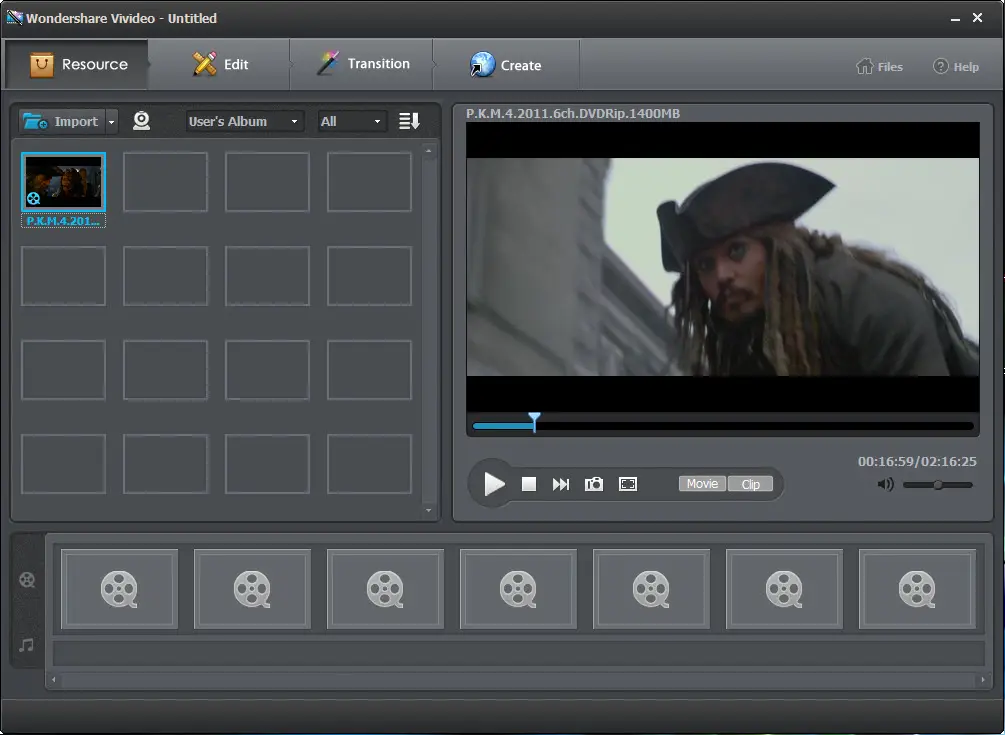Select the video track icon on the timeline

[x=27, y=580]
